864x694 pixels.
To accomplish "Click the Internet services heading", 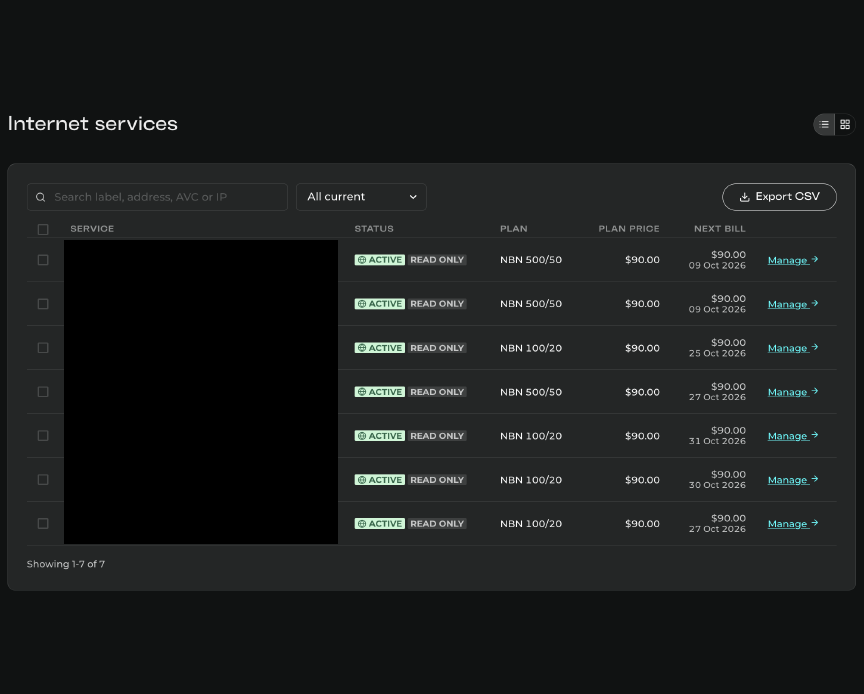I will pyautogui.click(x=93, y=123).
